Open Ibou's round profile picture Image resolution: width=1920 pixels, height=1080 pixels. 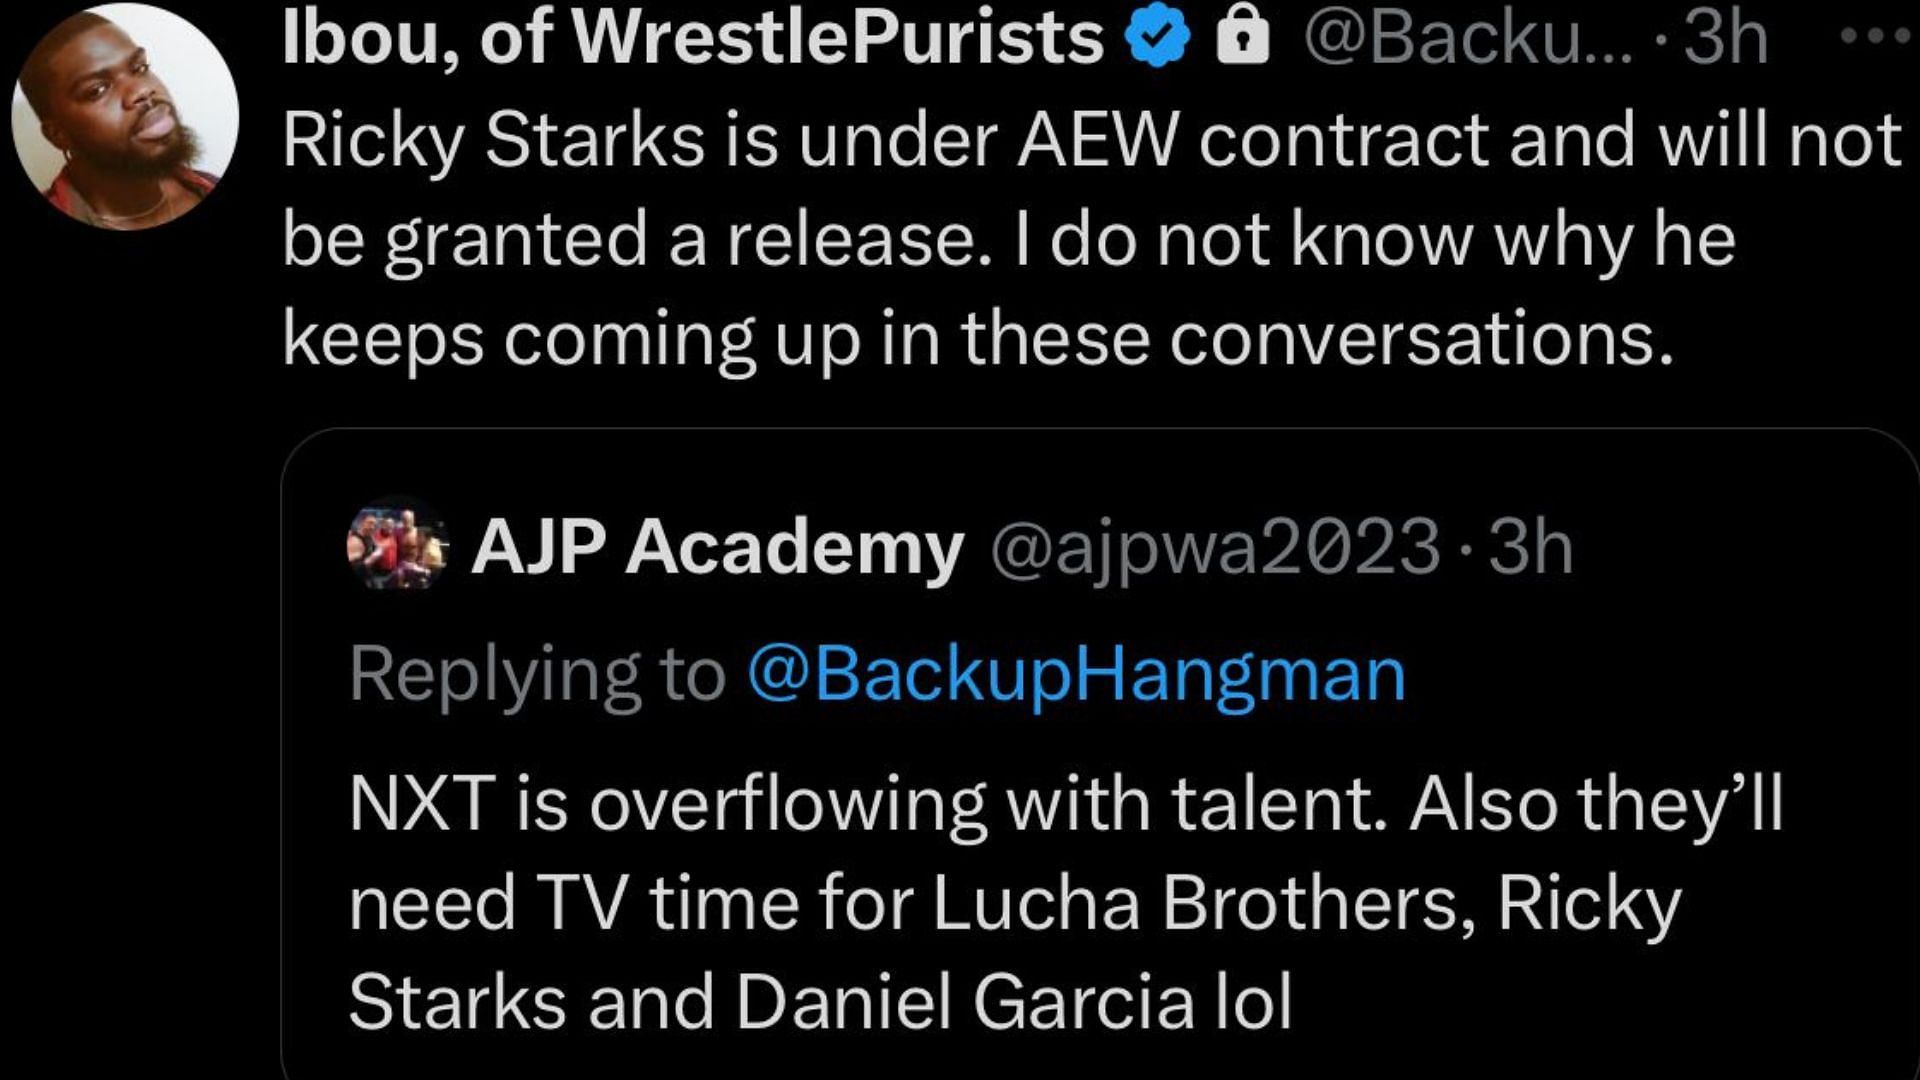[126, 116]
